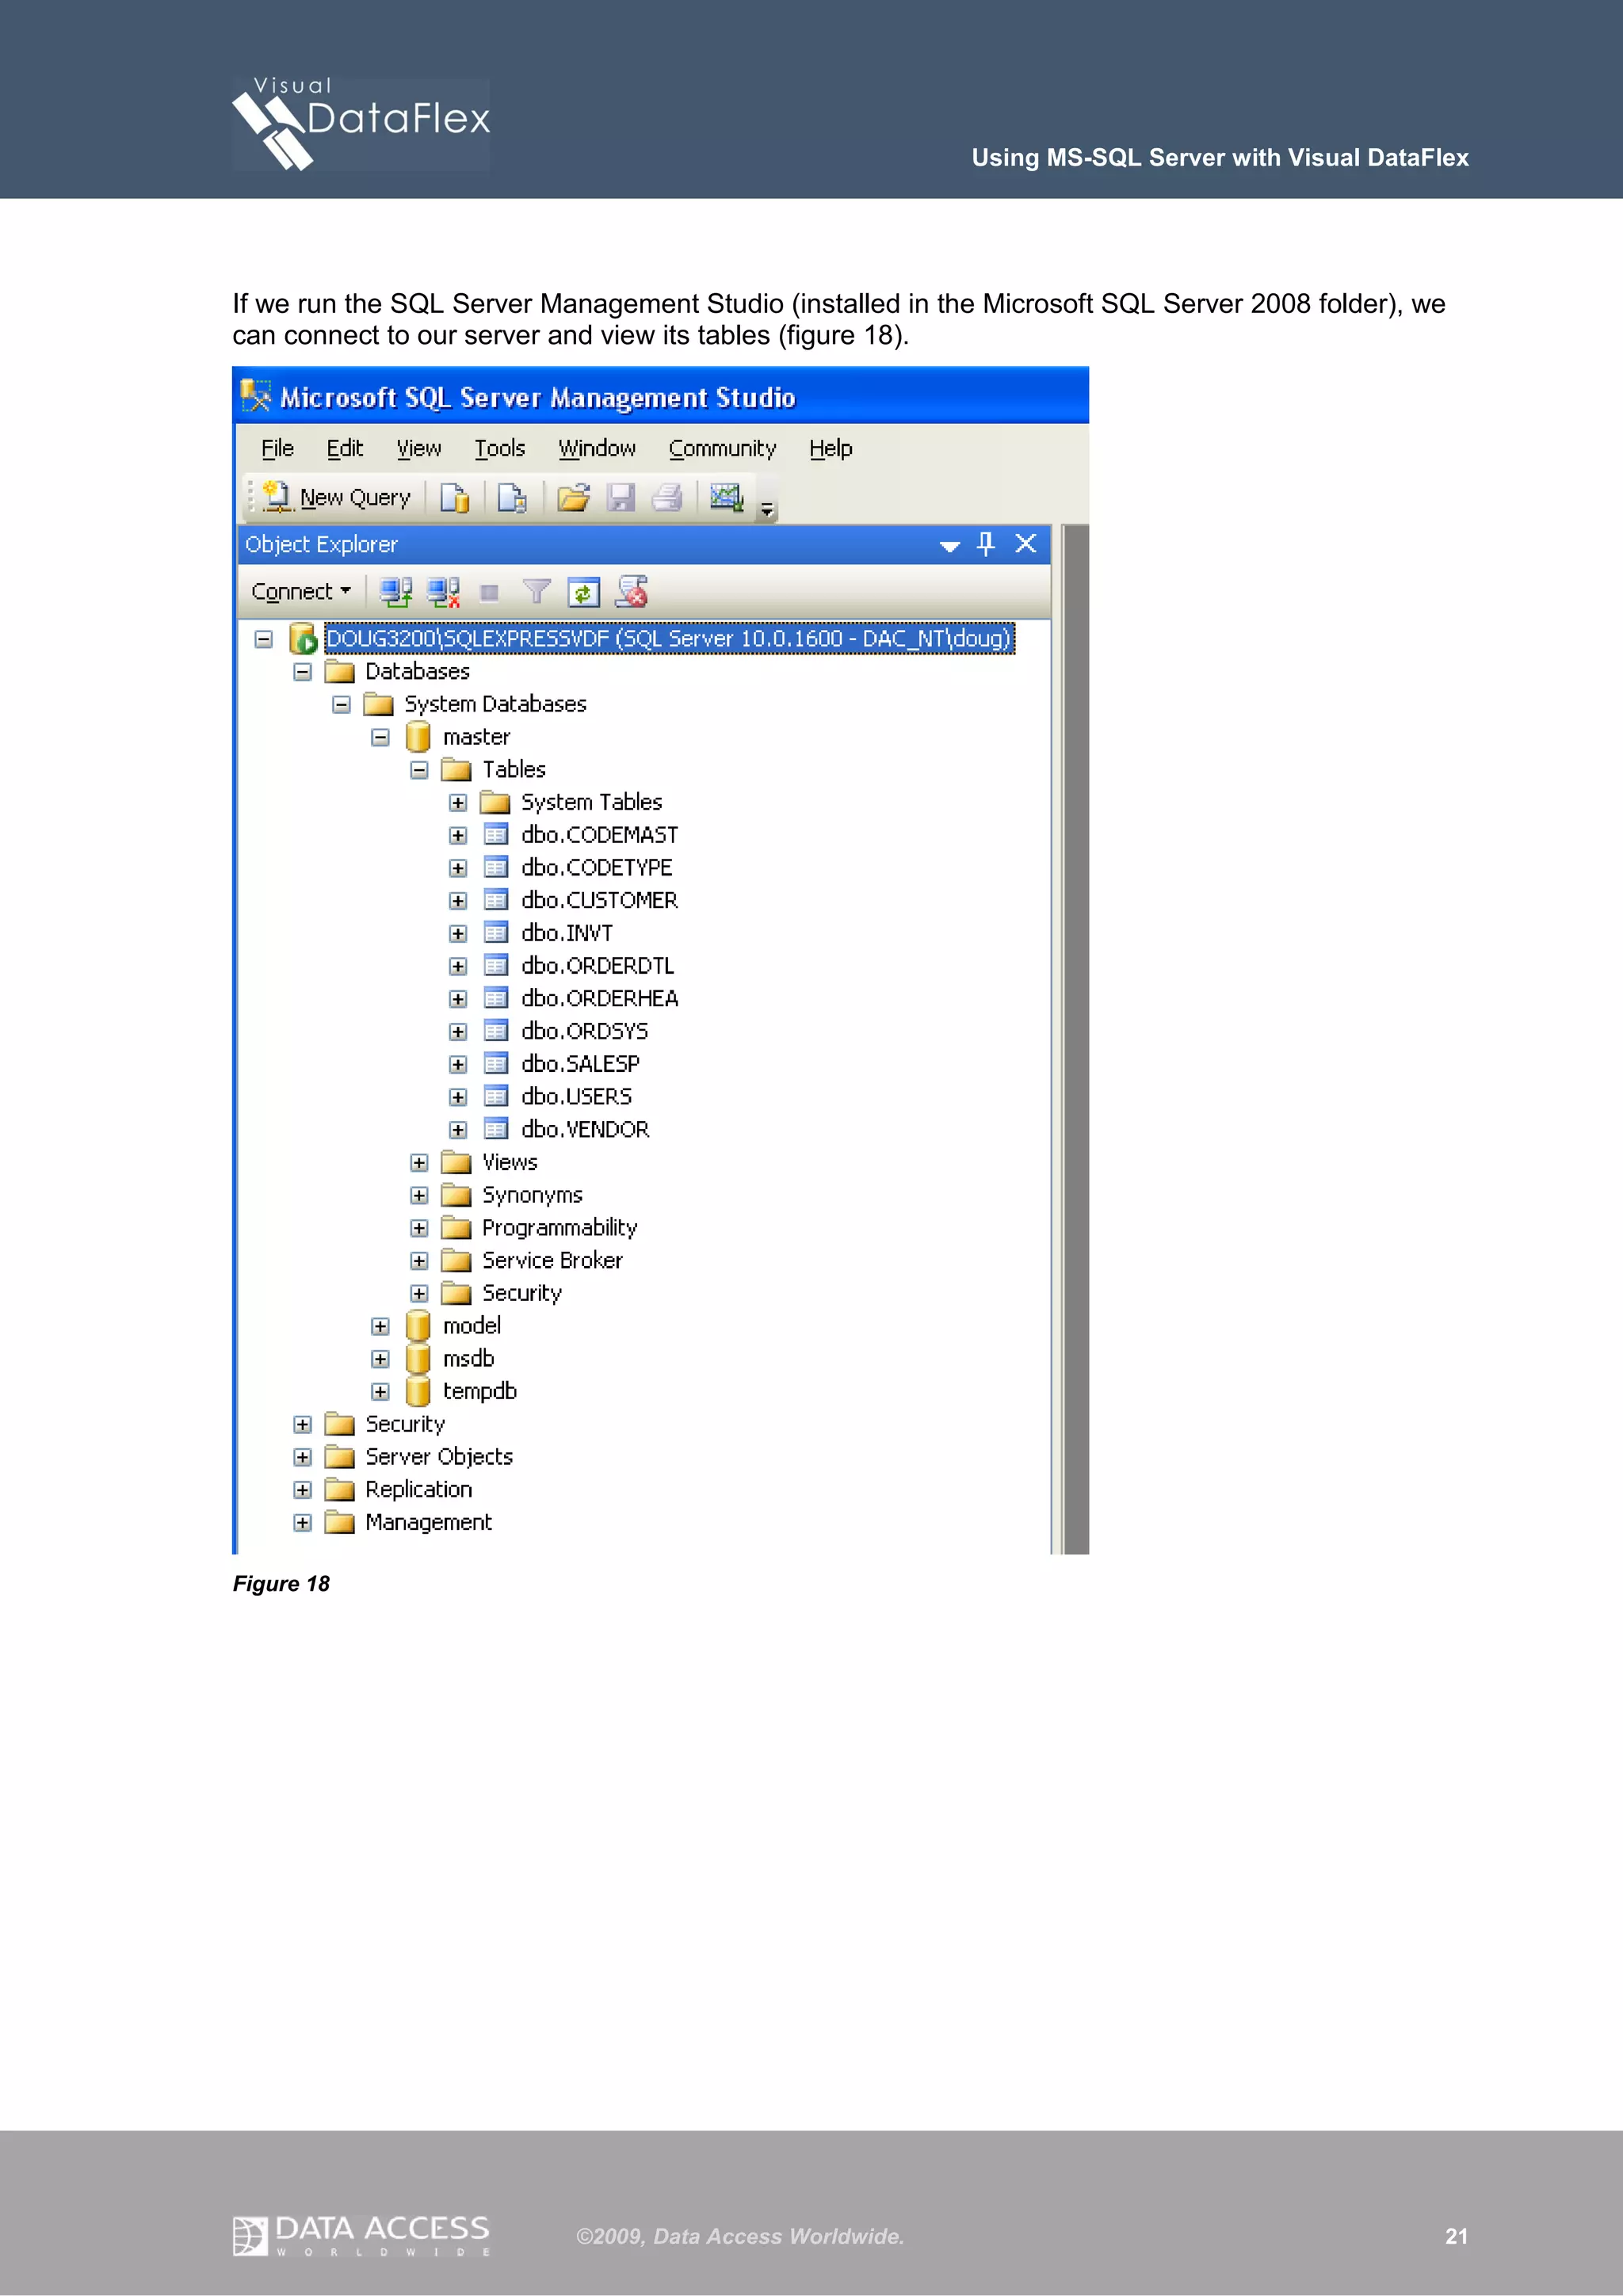Screen dimensions: 1623x2296
Task: Expand the Programmability folder
Action: point(420,1228)
